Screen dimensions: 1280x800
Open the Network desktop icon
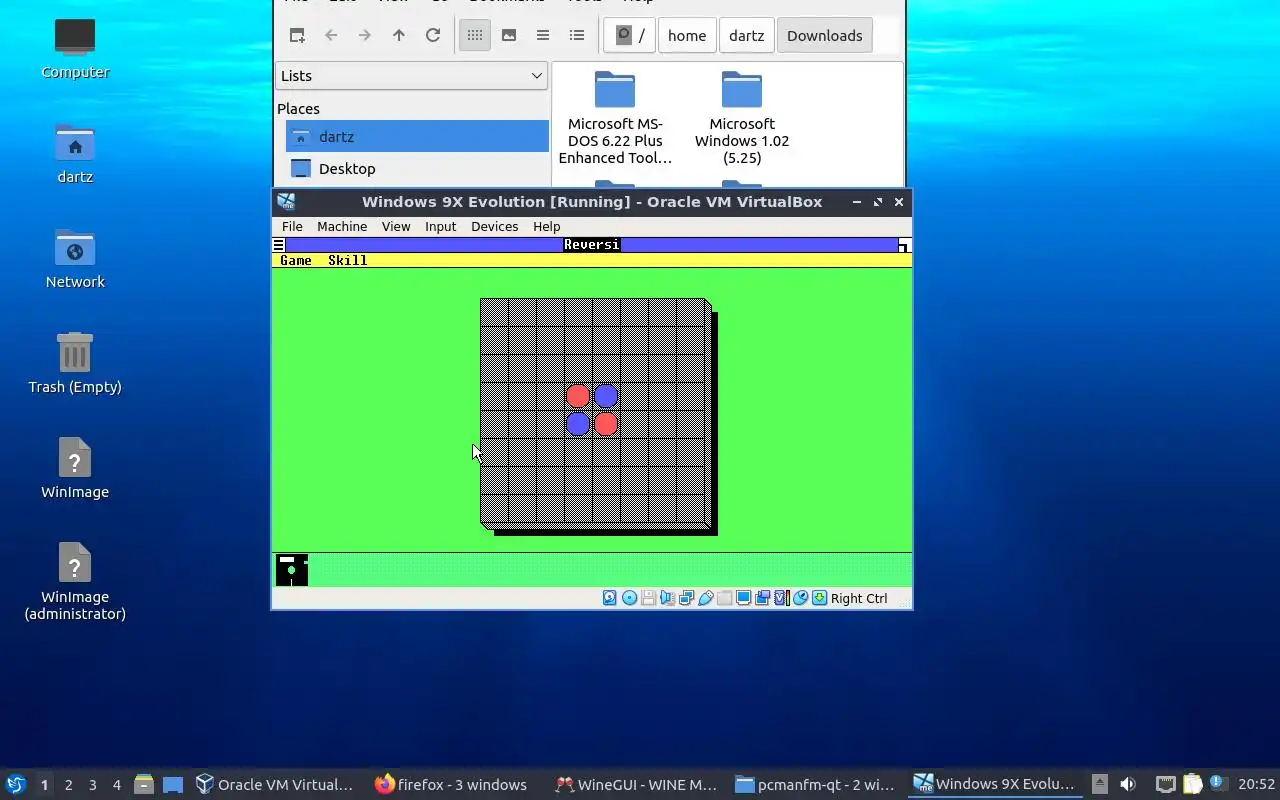[75, 259]
